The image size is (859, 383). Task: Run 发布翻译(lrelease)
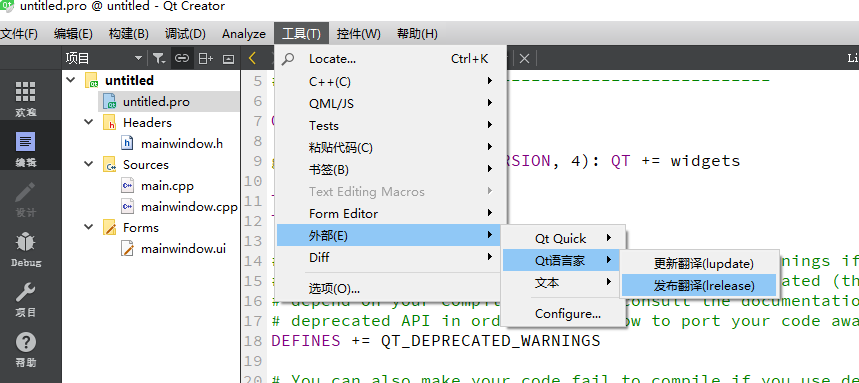tap(699, 285)
